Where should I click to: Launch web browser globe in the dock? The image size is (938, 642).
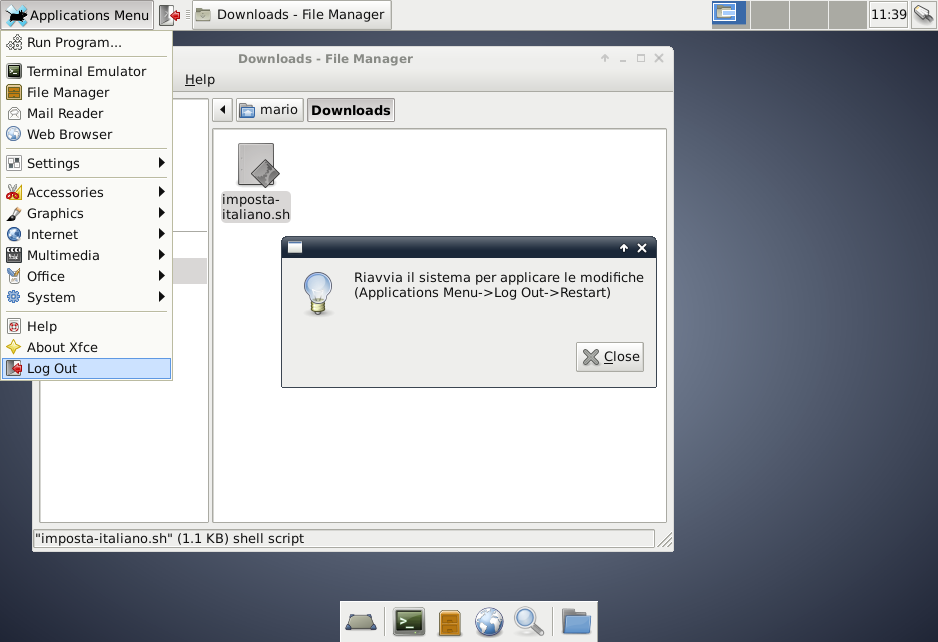[x=489, y=622]
